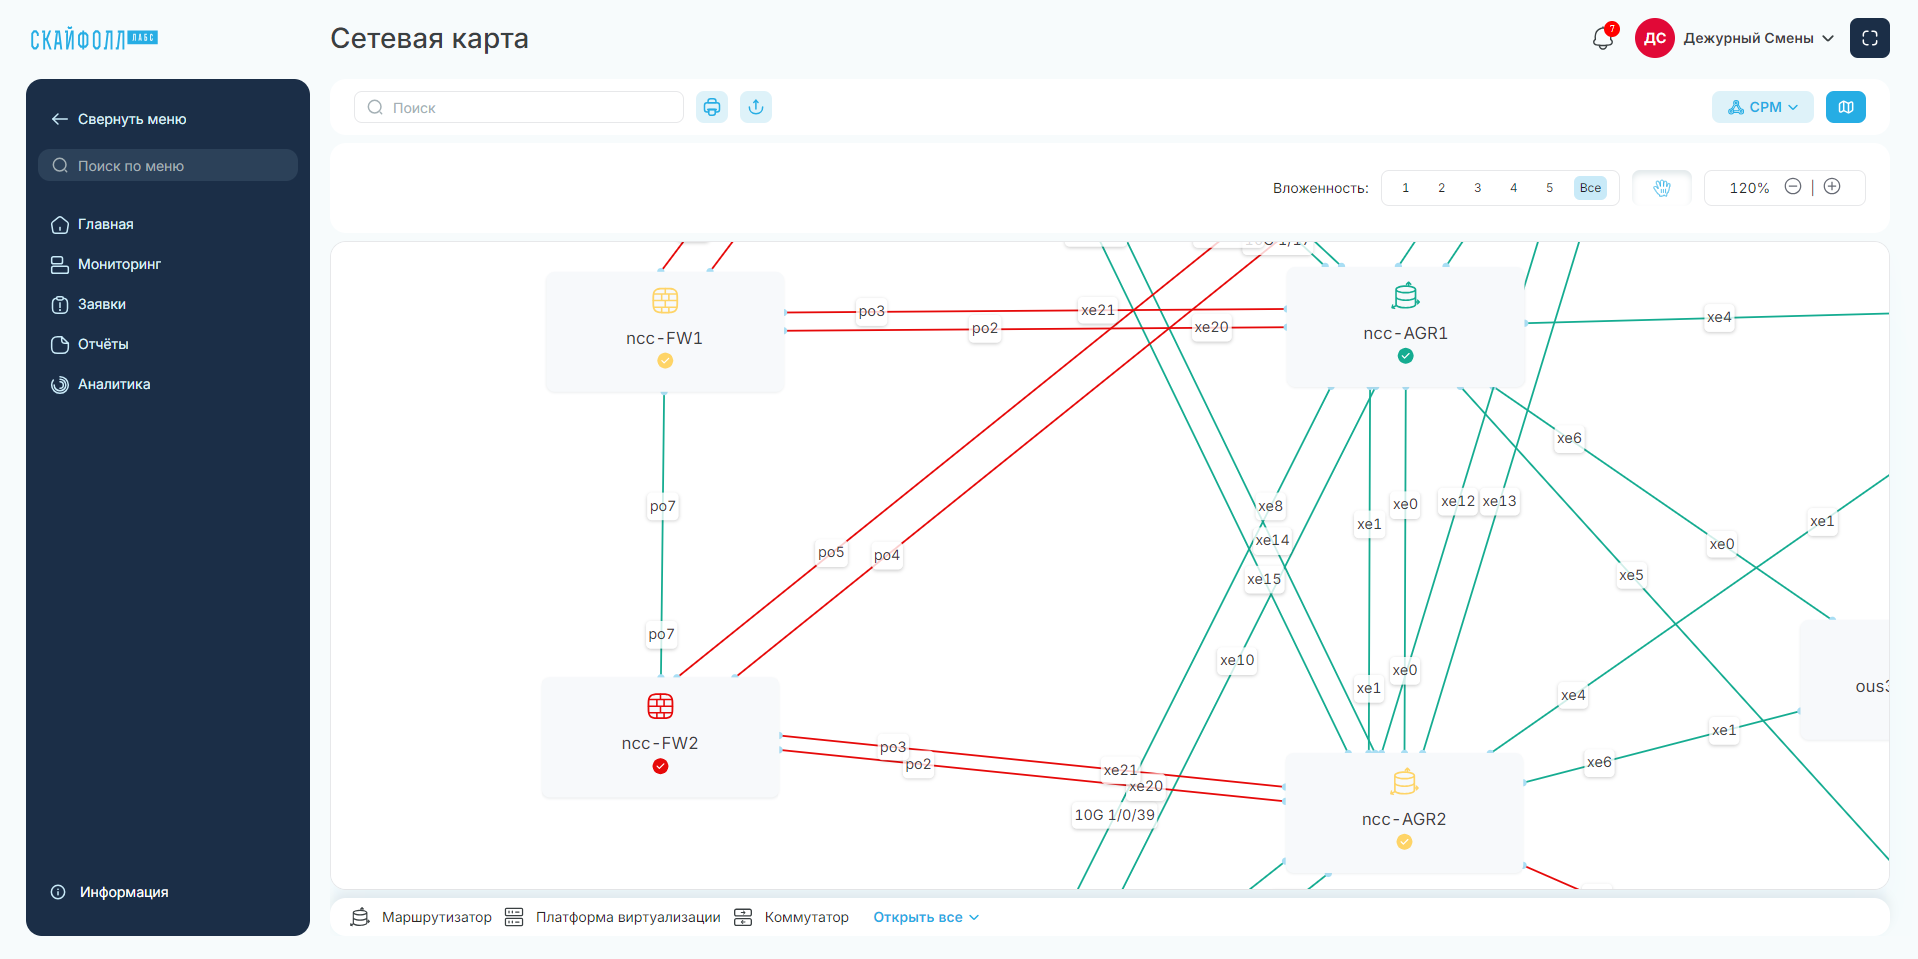Select the ncc-FW1 firewall node icon

(x=665, y=300)
